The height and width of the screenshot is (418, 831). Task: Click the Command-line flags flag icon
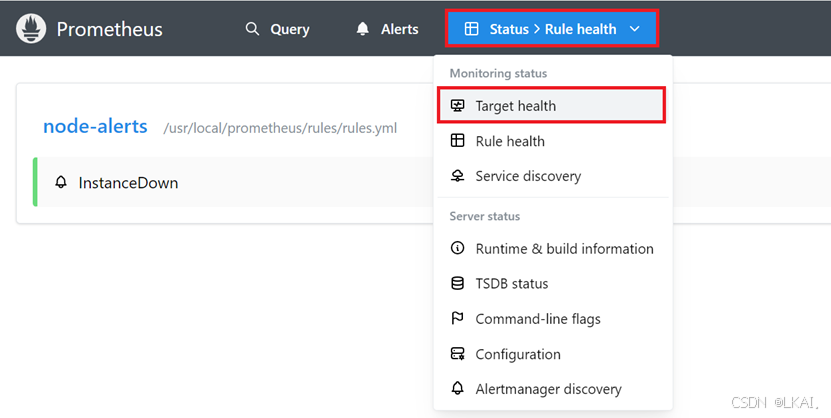click(457, 318)
